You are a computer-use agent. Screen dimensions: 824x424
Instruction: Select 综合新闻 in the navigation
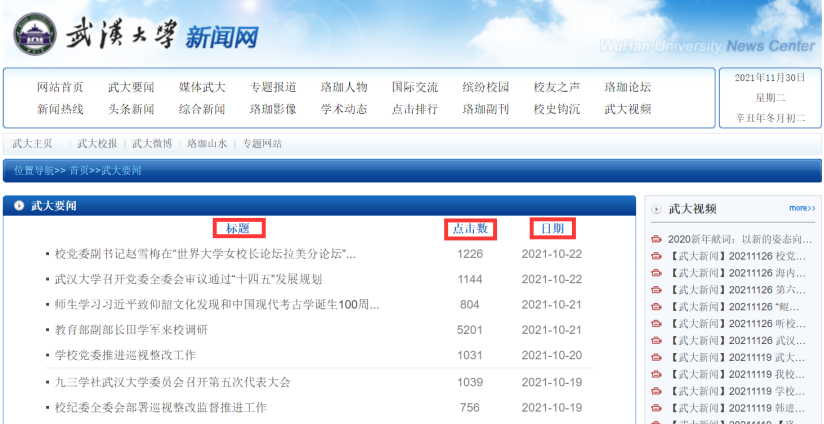point(202,109)
